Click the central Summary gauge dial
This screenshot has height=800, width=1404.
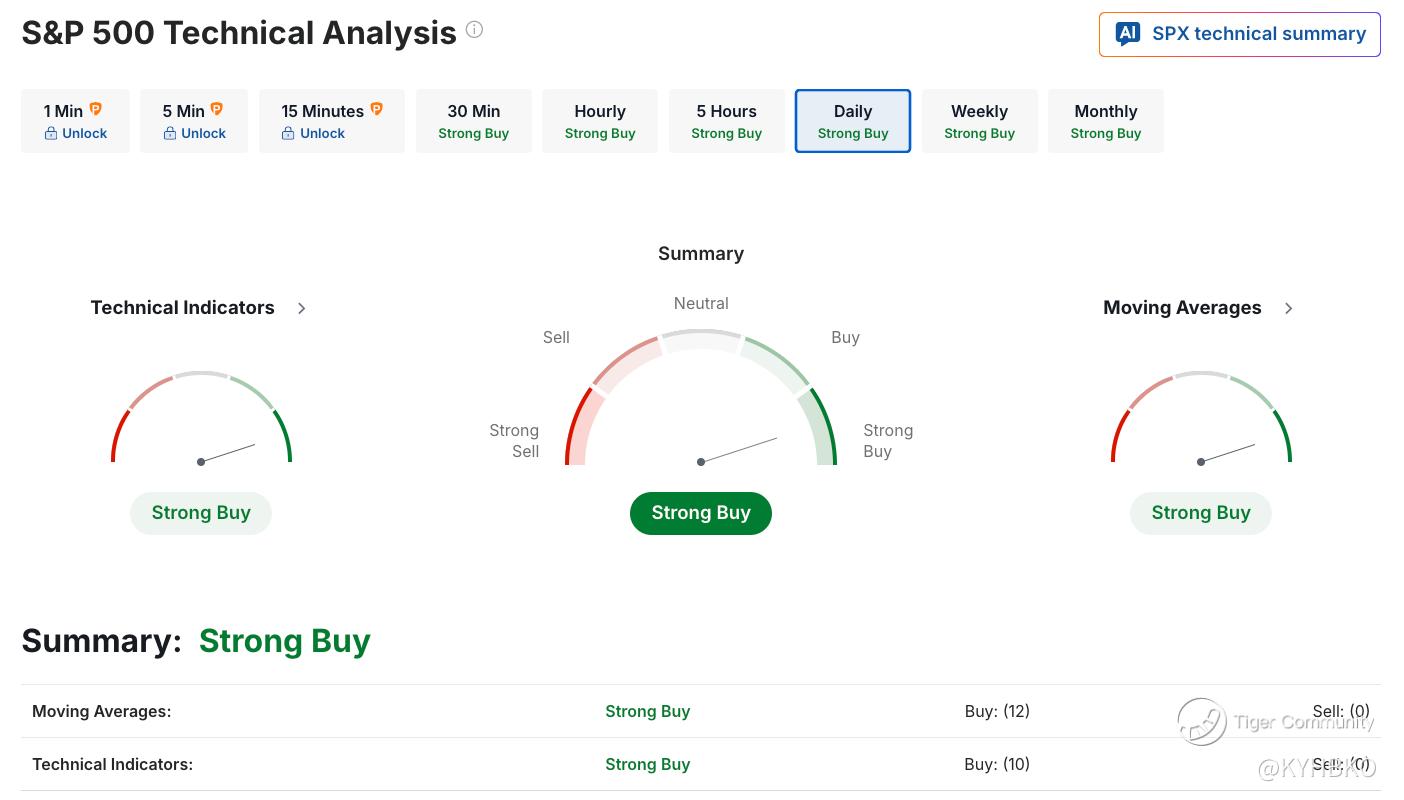(x=701, y=398)
